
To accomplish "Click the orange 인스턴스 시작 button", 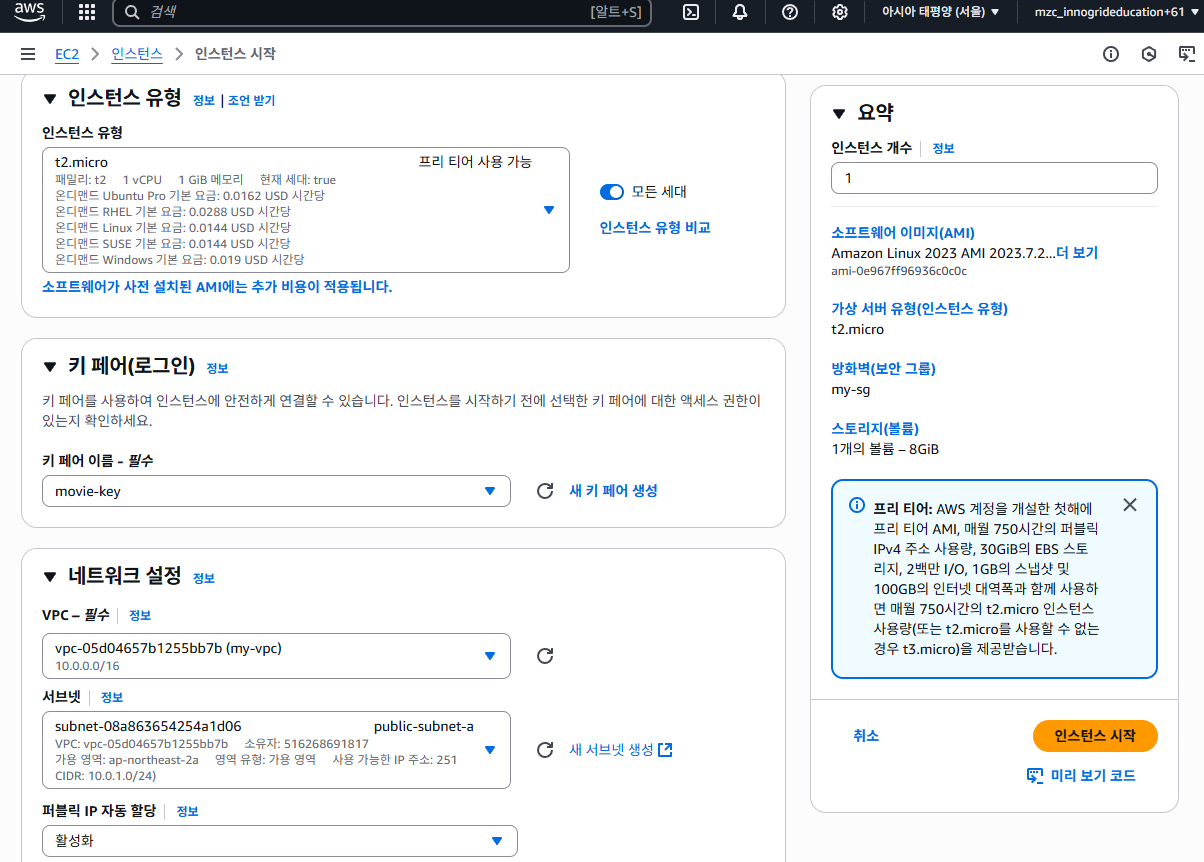I will tap(1095, 736).
